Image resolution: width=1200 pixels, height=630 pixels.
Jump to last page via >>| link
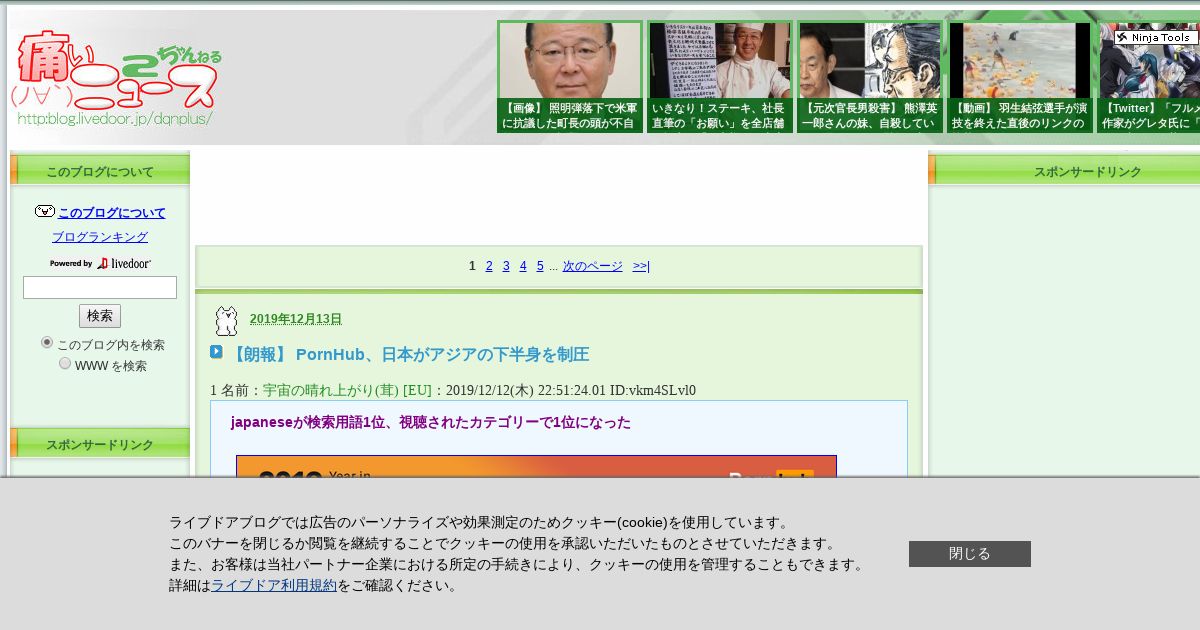pyautogui.click(x=641, y=266)
